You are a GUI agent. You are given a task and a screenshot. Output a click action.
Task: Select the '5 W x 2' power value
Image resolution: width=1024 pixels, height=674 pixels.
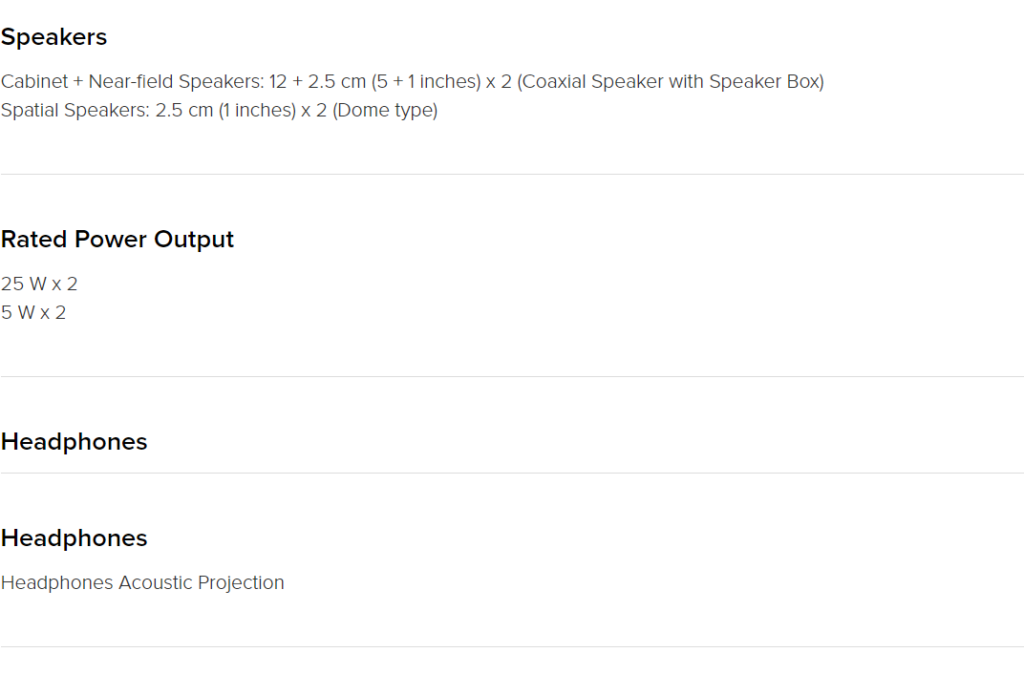tap(33, 313)
